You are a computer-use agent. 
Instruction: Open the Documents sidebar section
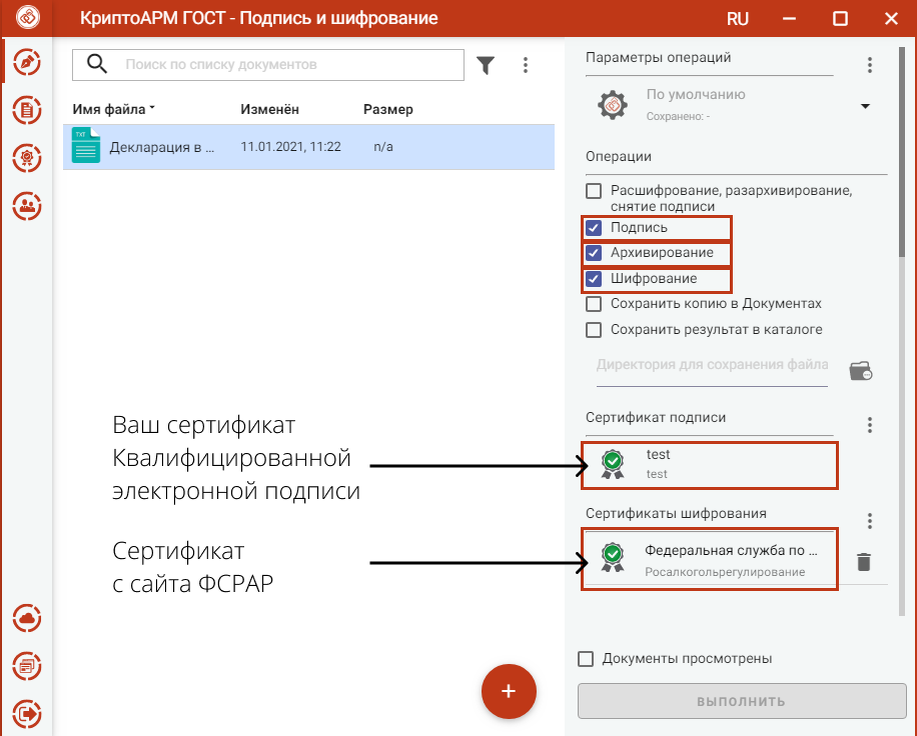pos(27,110)
